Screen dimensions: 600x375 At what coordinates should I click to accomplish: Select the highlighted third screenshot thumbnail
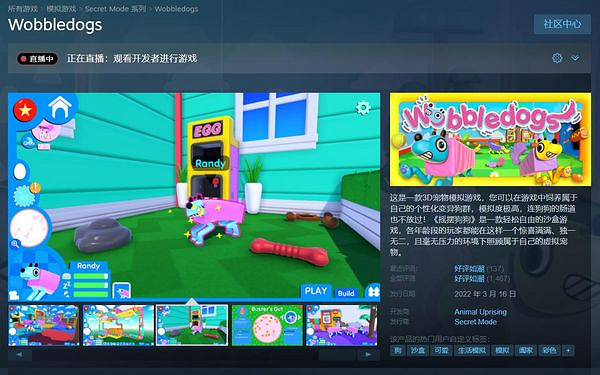click(192, 325)
